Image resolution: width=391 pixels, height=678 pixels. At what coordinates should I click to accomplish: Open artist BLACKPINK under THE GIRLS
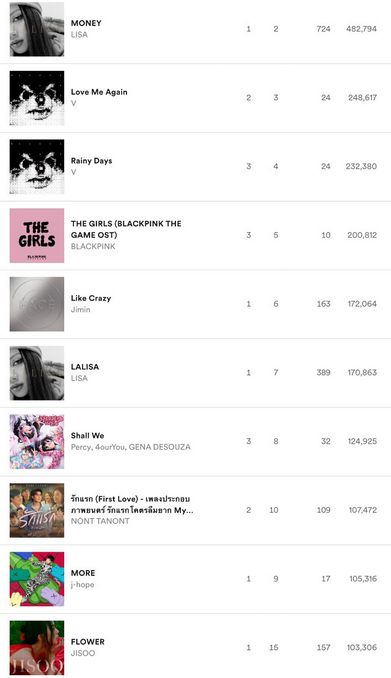(93, 246)
